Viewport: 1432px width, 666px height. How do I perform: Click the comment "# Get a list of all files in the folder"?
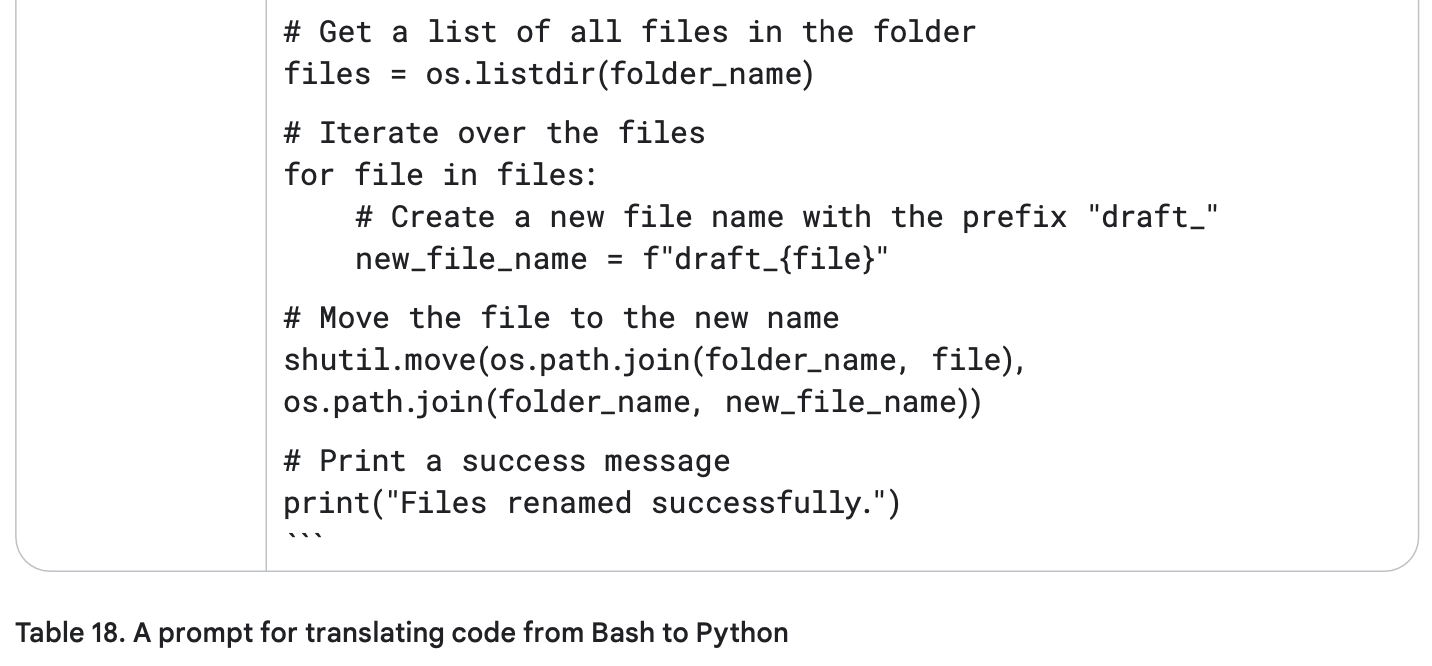(x=629, y=32)
